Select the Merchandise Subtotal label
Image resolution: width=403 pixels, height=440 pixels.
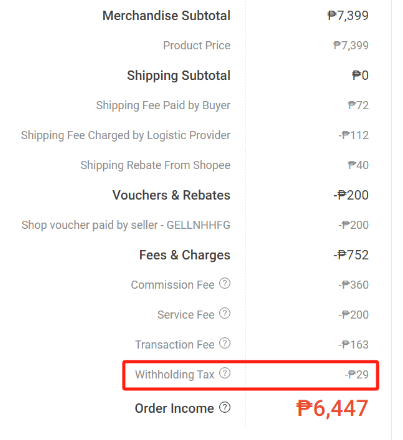click(x=166, y=16)
